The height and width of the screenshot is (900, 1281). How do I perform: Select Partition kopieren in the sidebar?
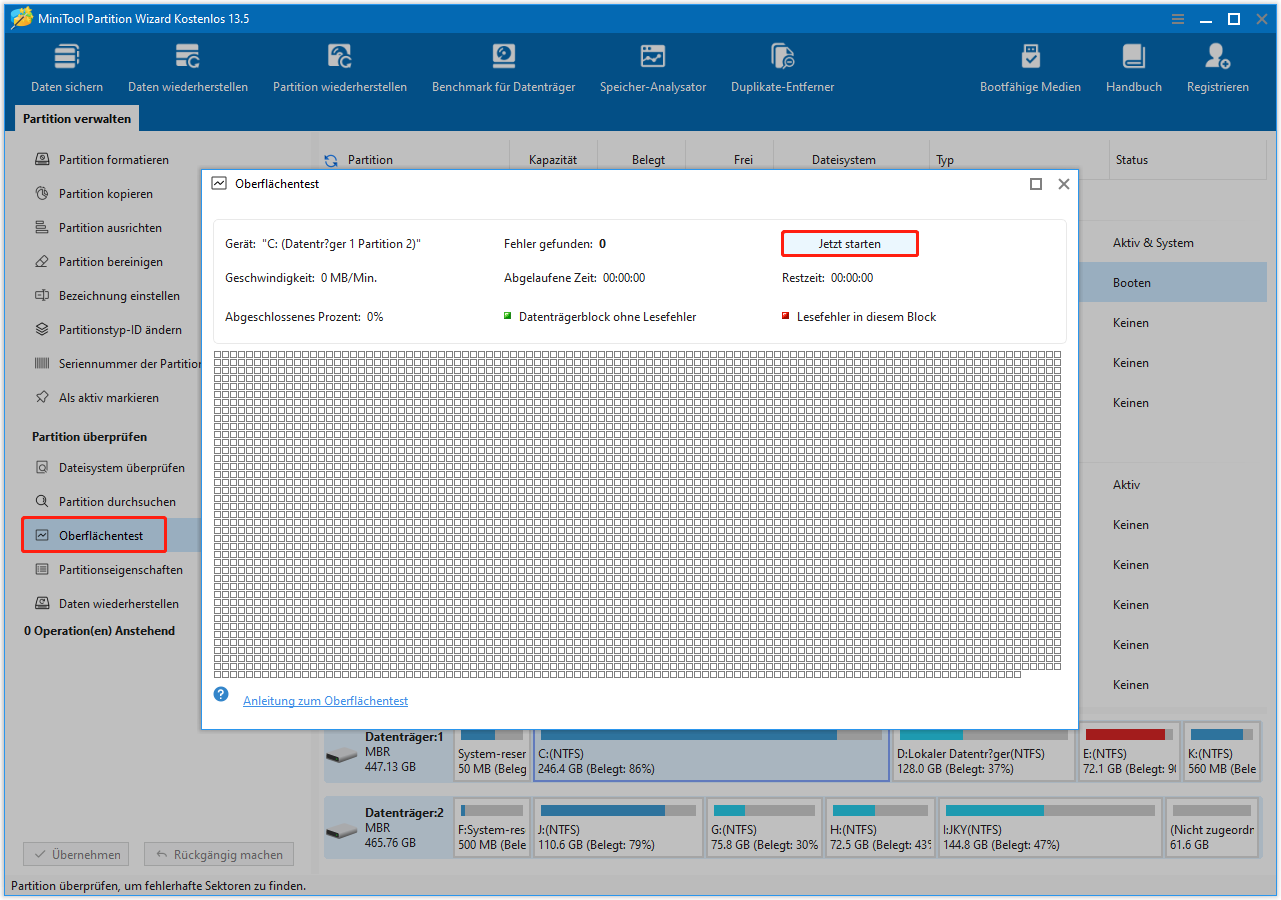pos(104,193)
